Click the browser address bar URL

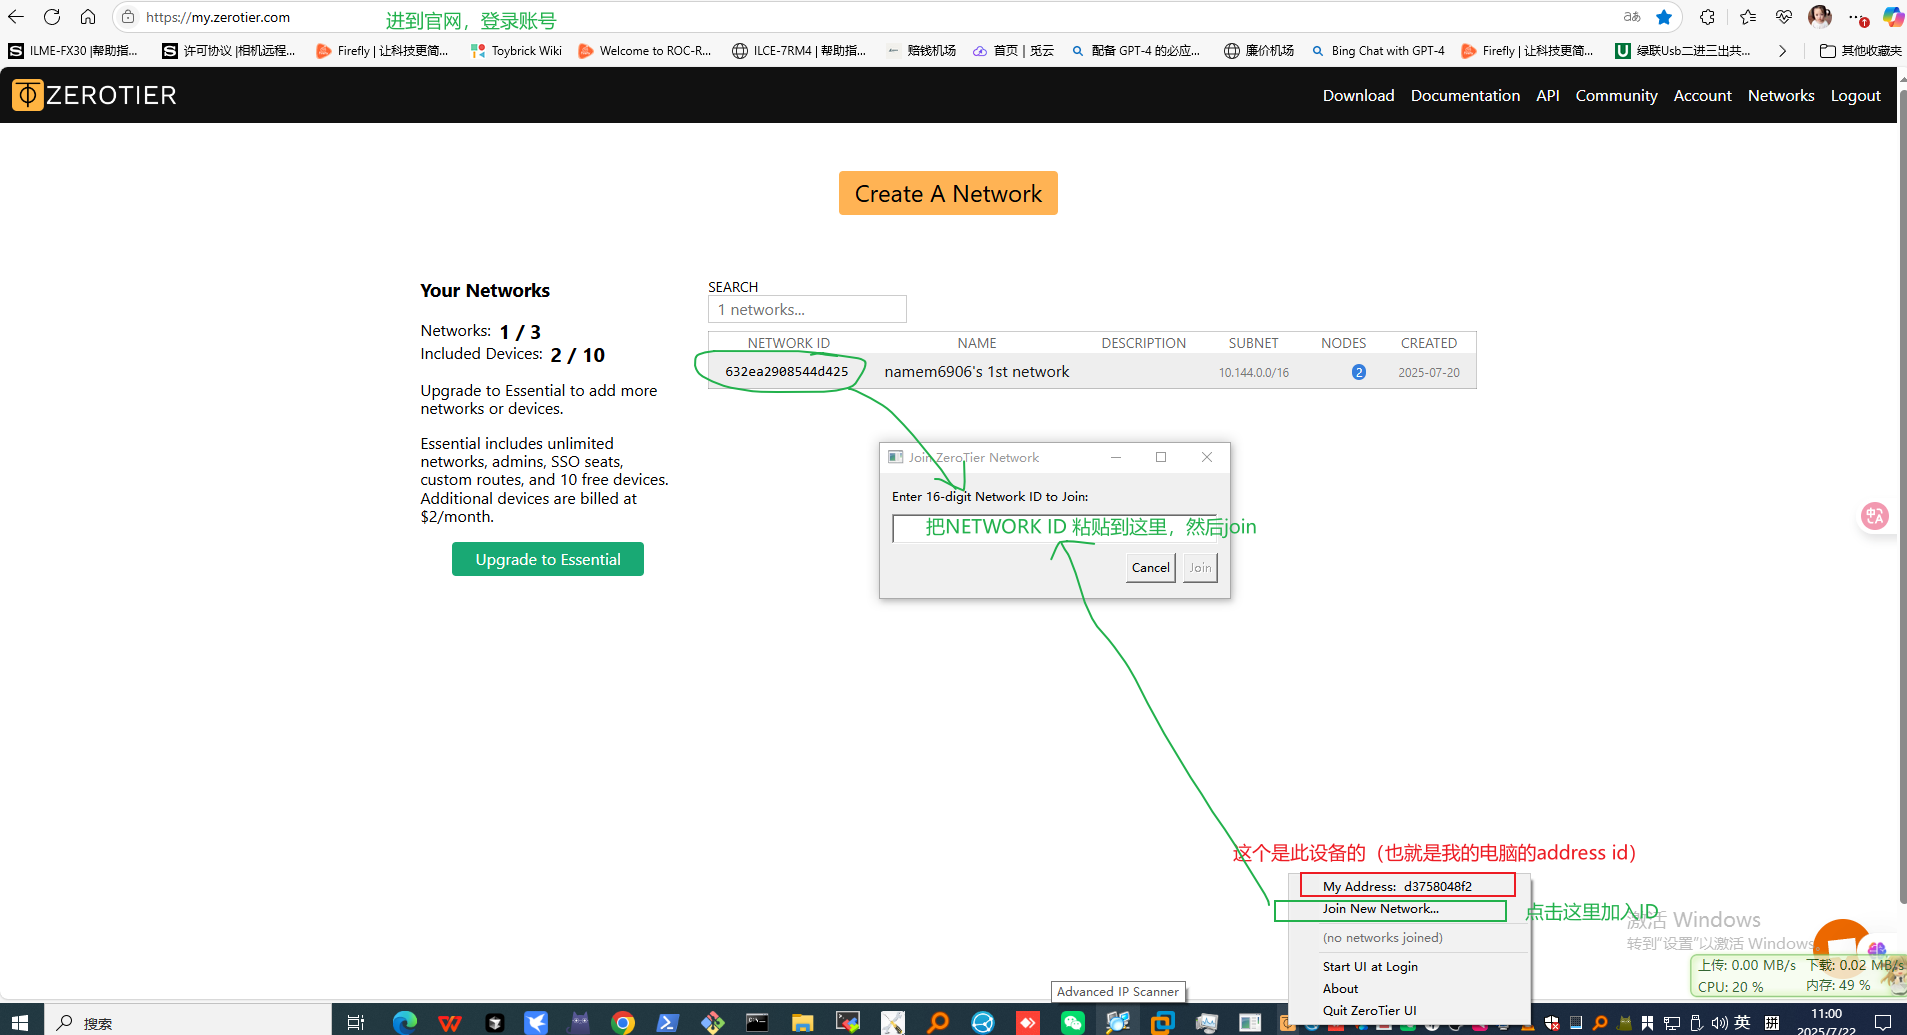coord(218,17)
